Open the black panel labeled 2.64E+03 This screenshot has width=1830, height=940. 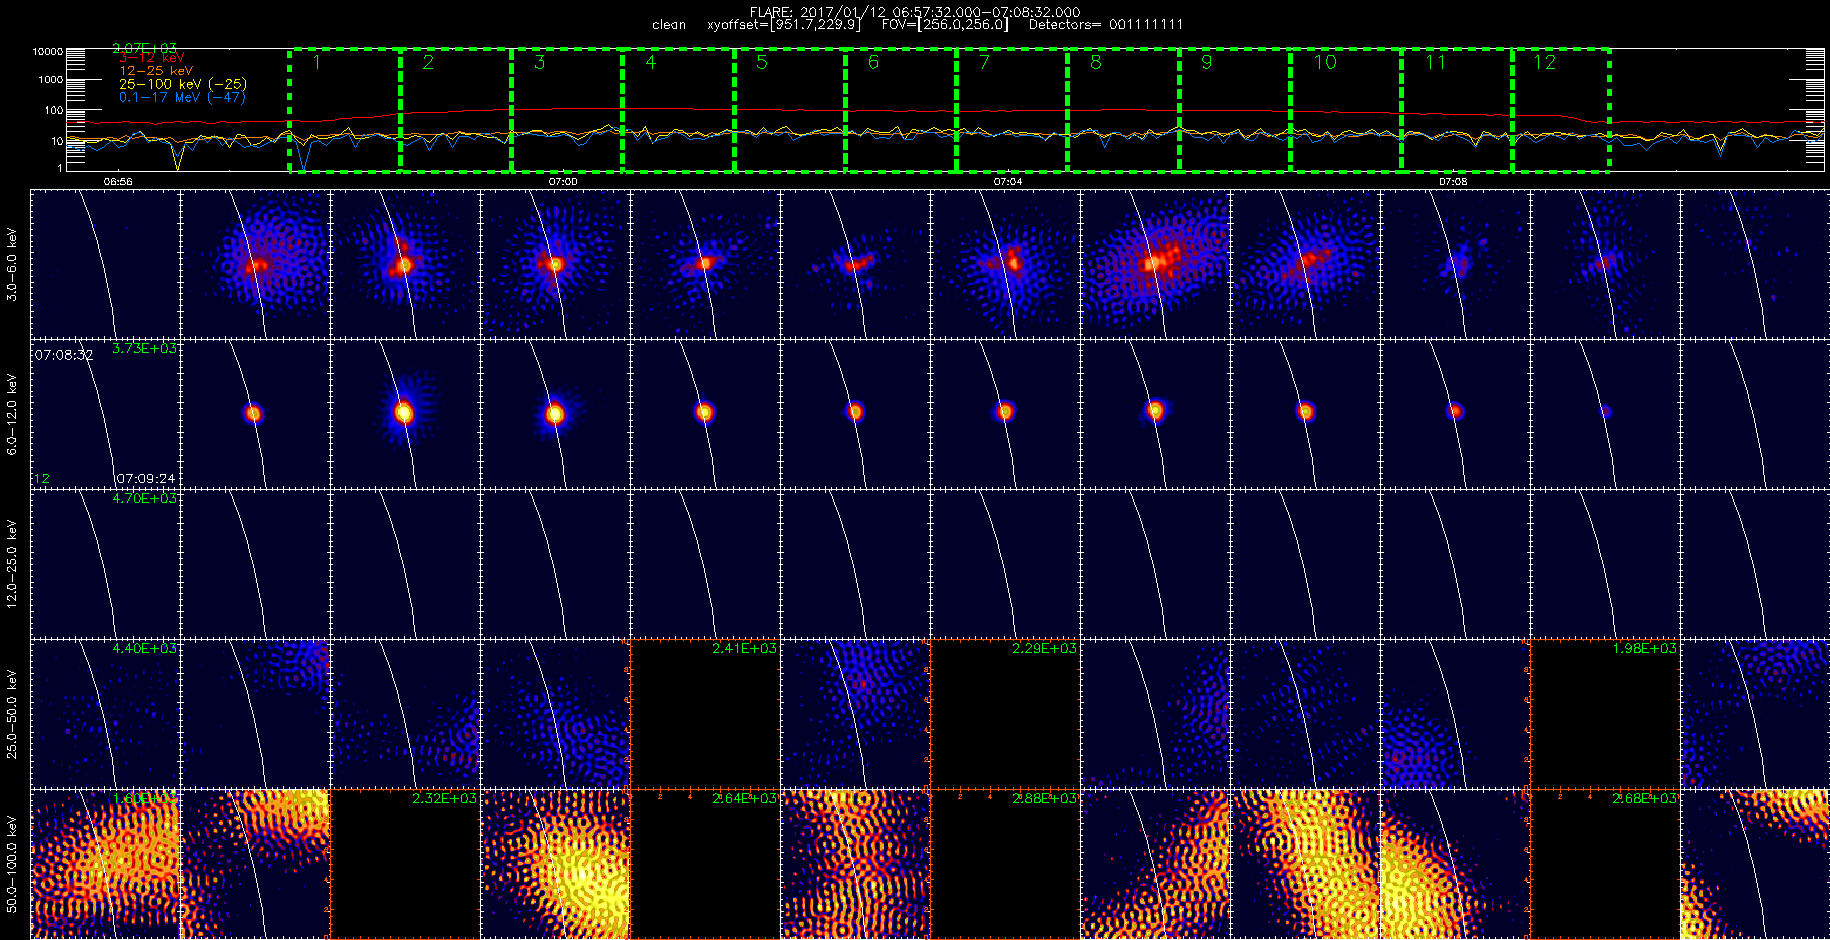pyautogui.click(x=705, y=864)
